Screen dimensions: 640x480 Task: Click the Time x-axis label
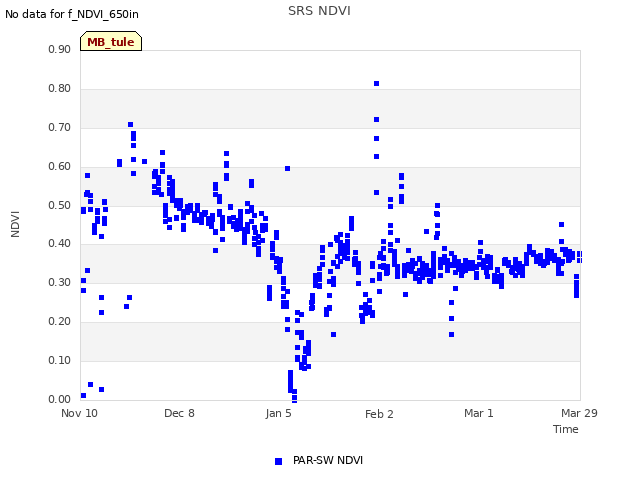(x=565, y=429)
